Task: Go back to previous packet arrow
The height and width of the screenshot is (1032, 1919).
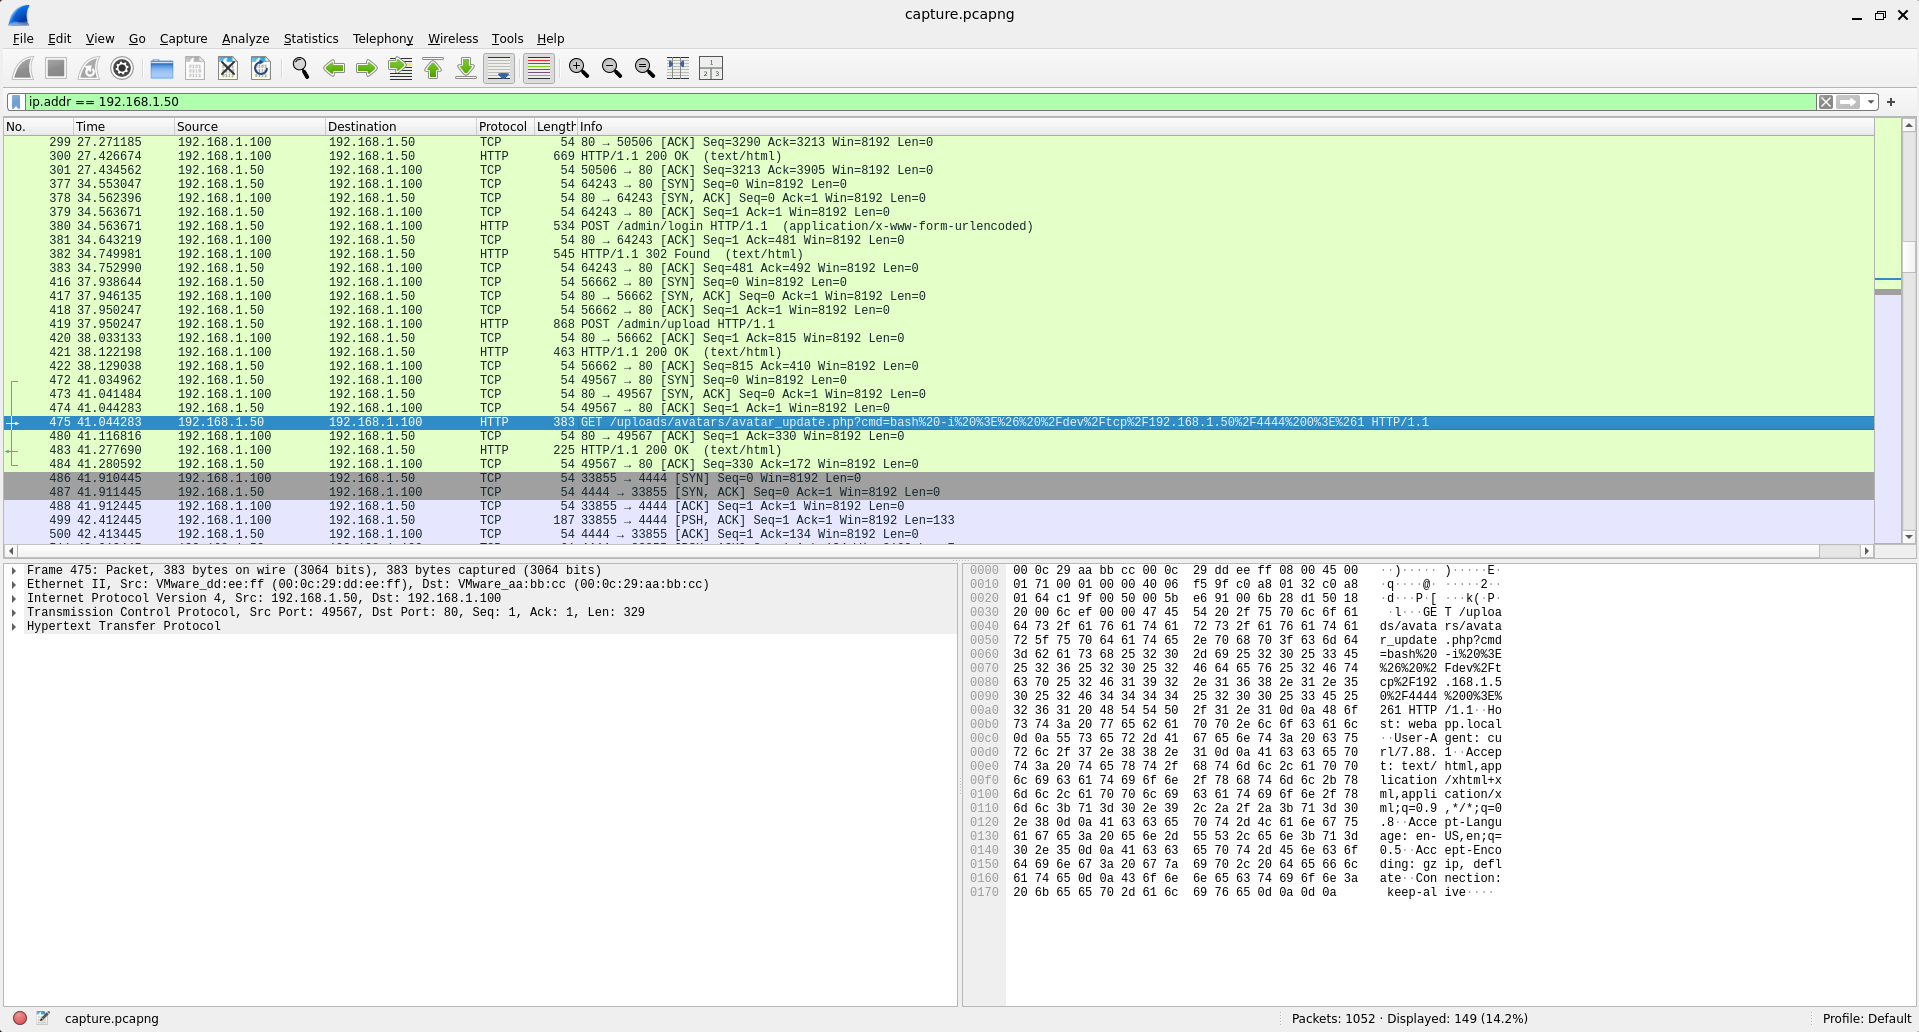Action: [x=334, y=68]
